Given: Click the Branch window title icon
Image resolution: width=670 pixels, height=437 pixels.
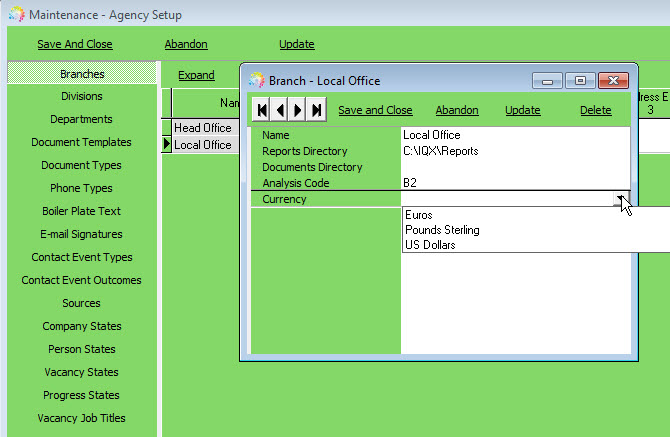Looking at the screenshot, I should [257, 80].
